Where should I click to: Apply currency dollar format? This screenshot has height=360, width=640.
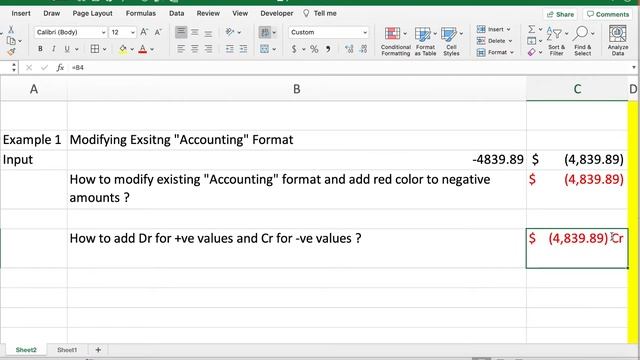(x=294, y=49)
